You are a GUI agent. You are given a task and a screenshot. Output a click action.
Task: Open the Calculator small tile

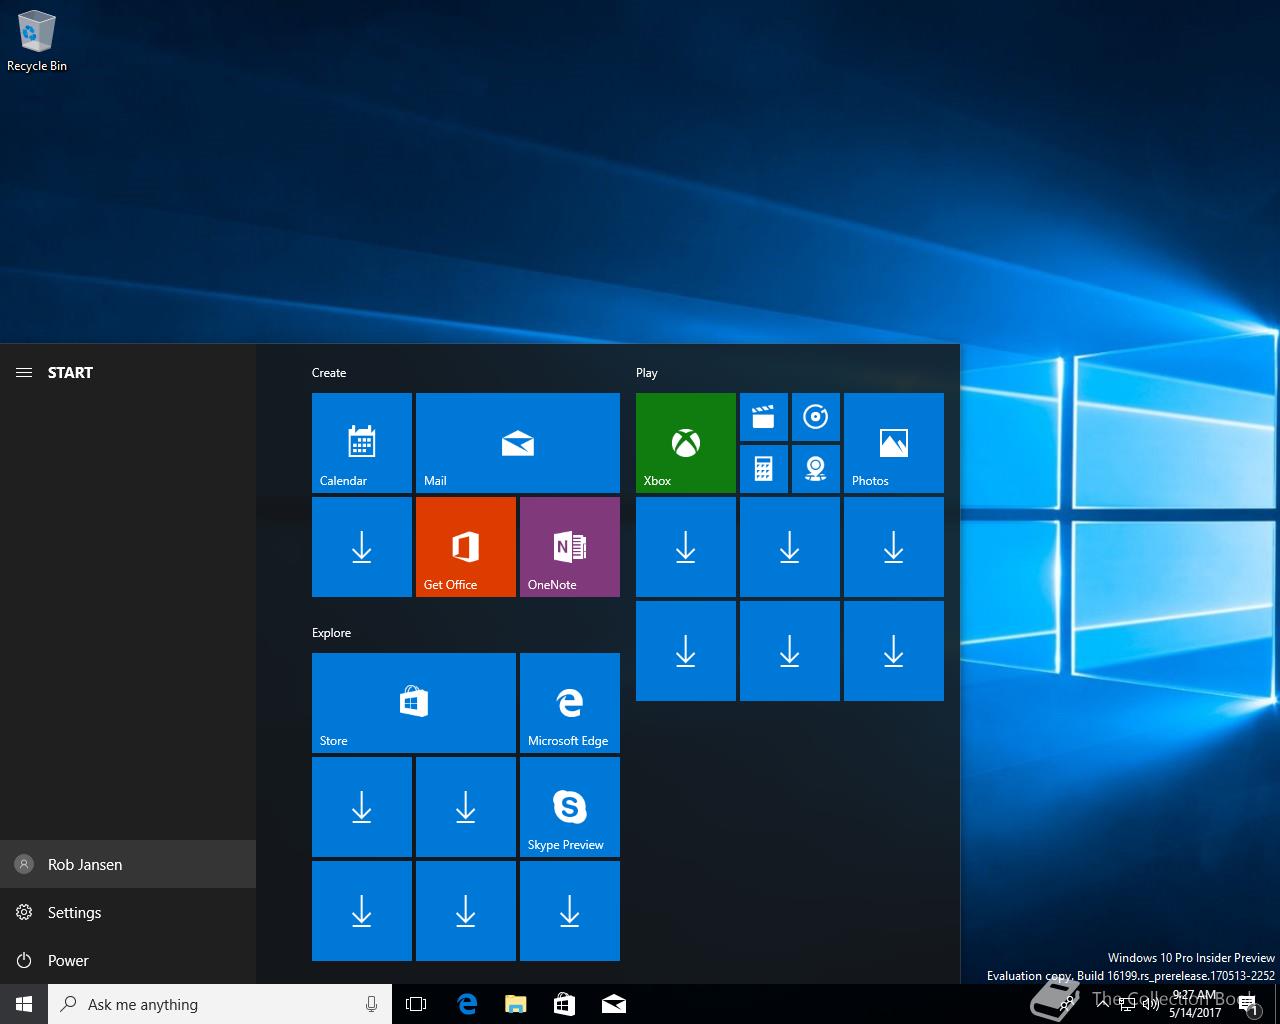tap(764, 469)
